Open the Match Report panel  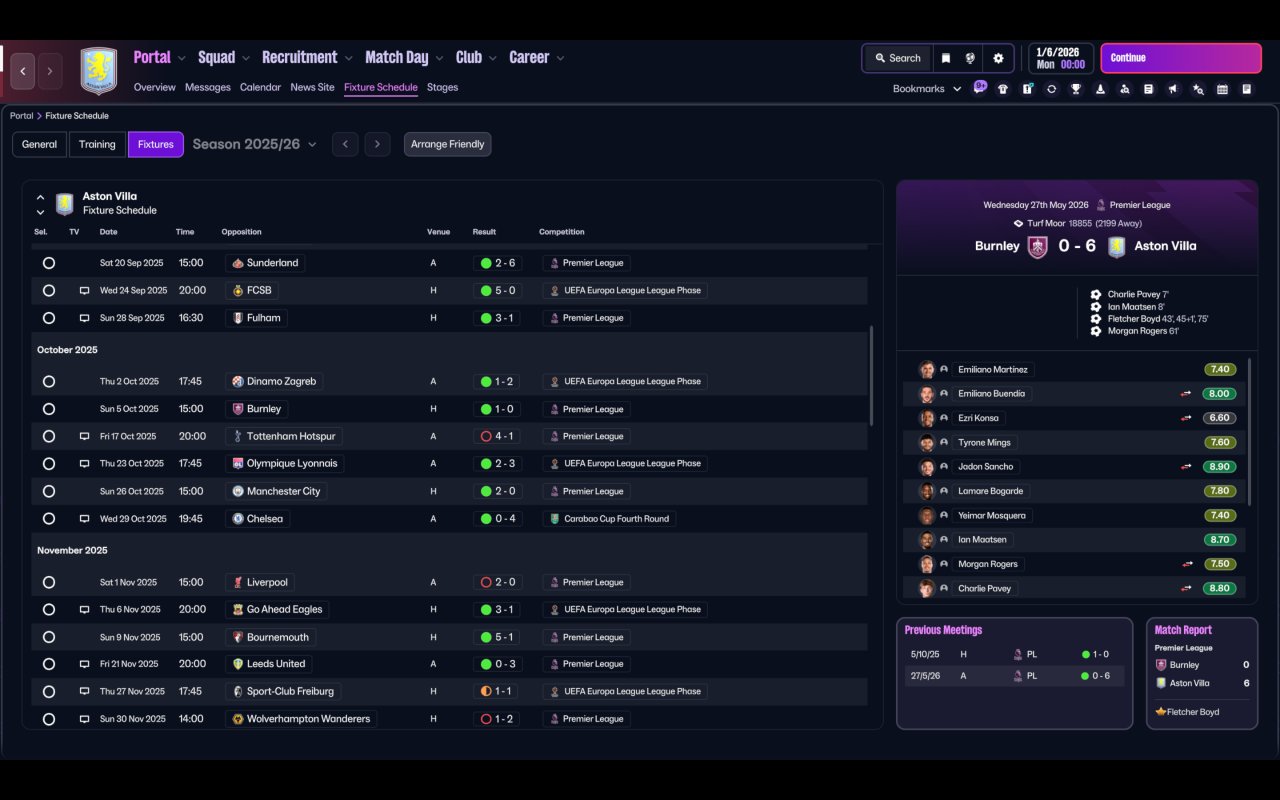click(1202, 673)
